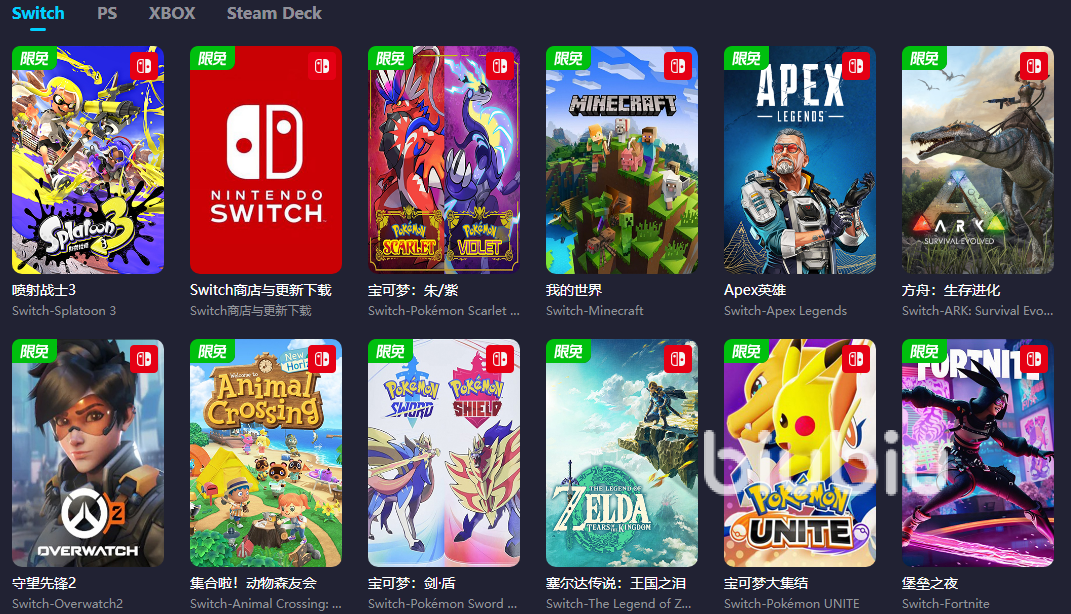
Task: Select the Steam Deck tab
Action: click(274, 13)
